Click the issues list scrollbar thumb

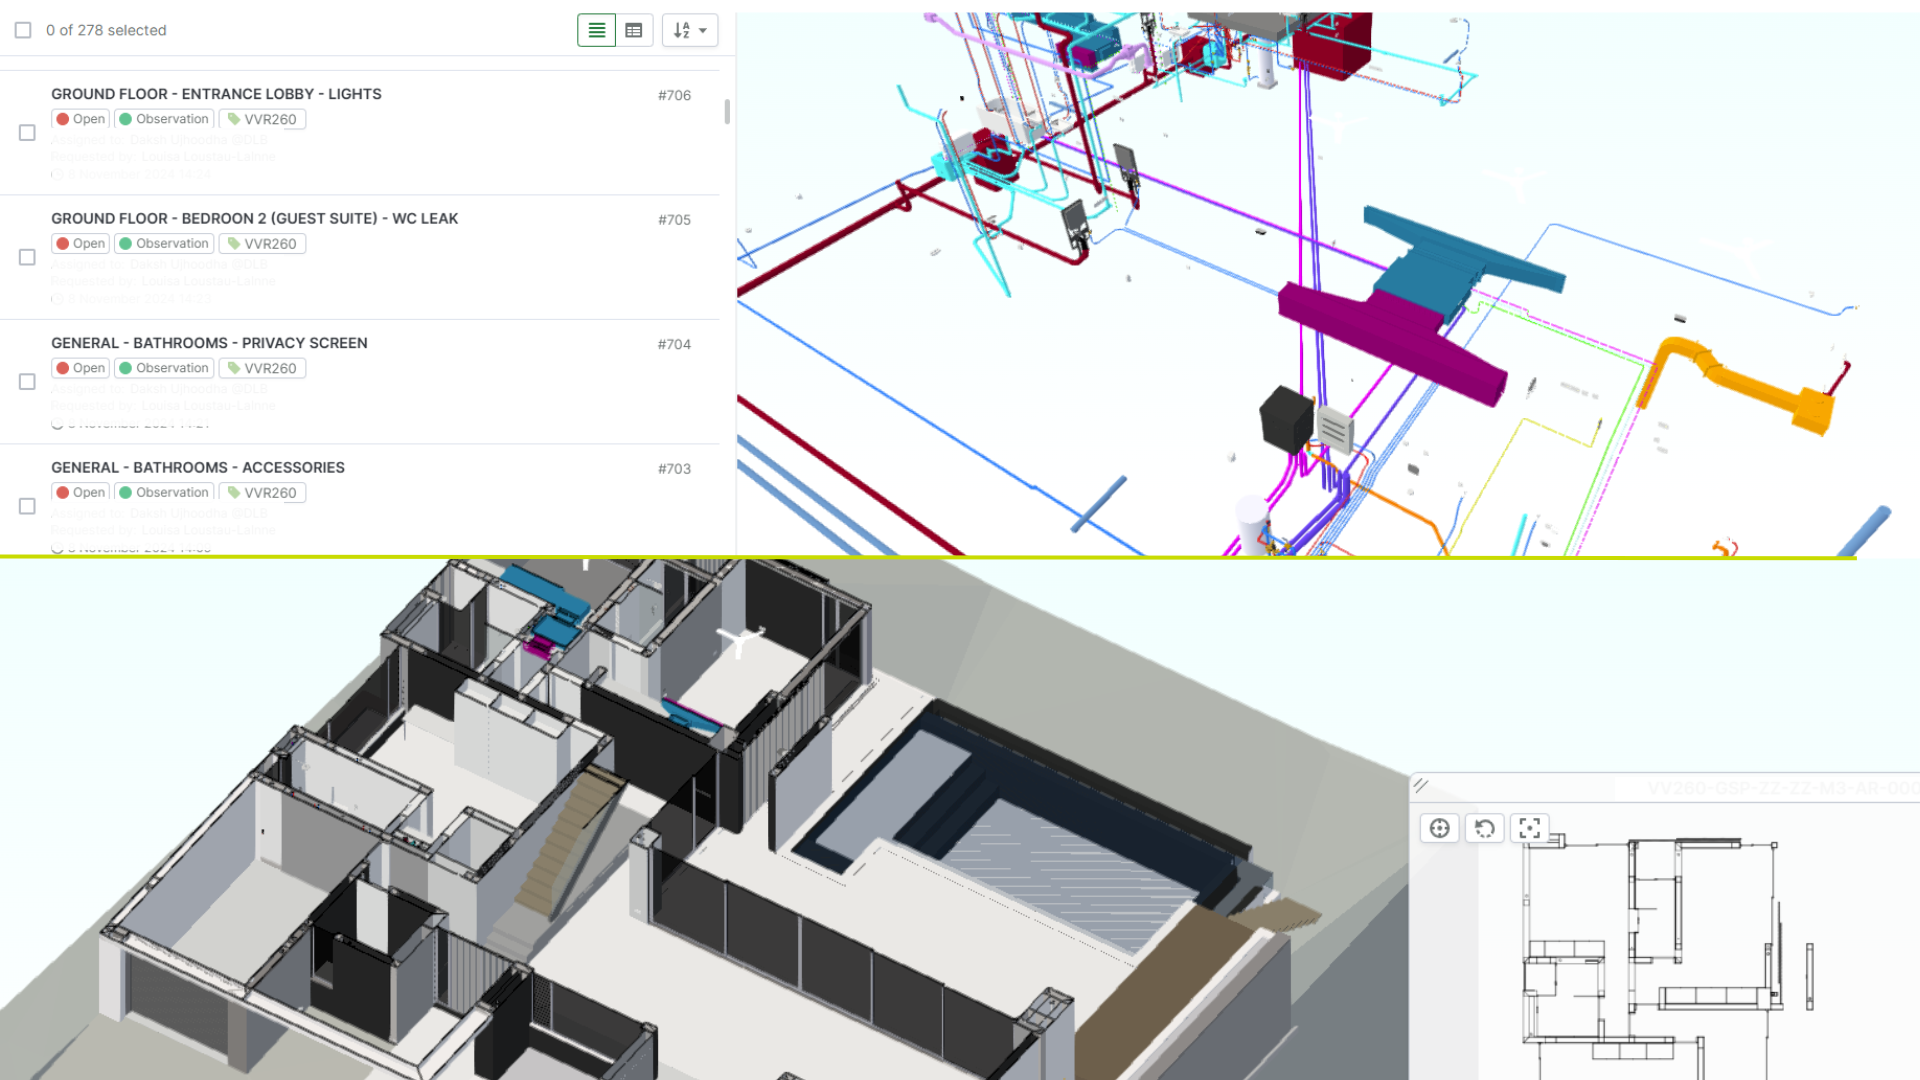click(x=727, y=112)
